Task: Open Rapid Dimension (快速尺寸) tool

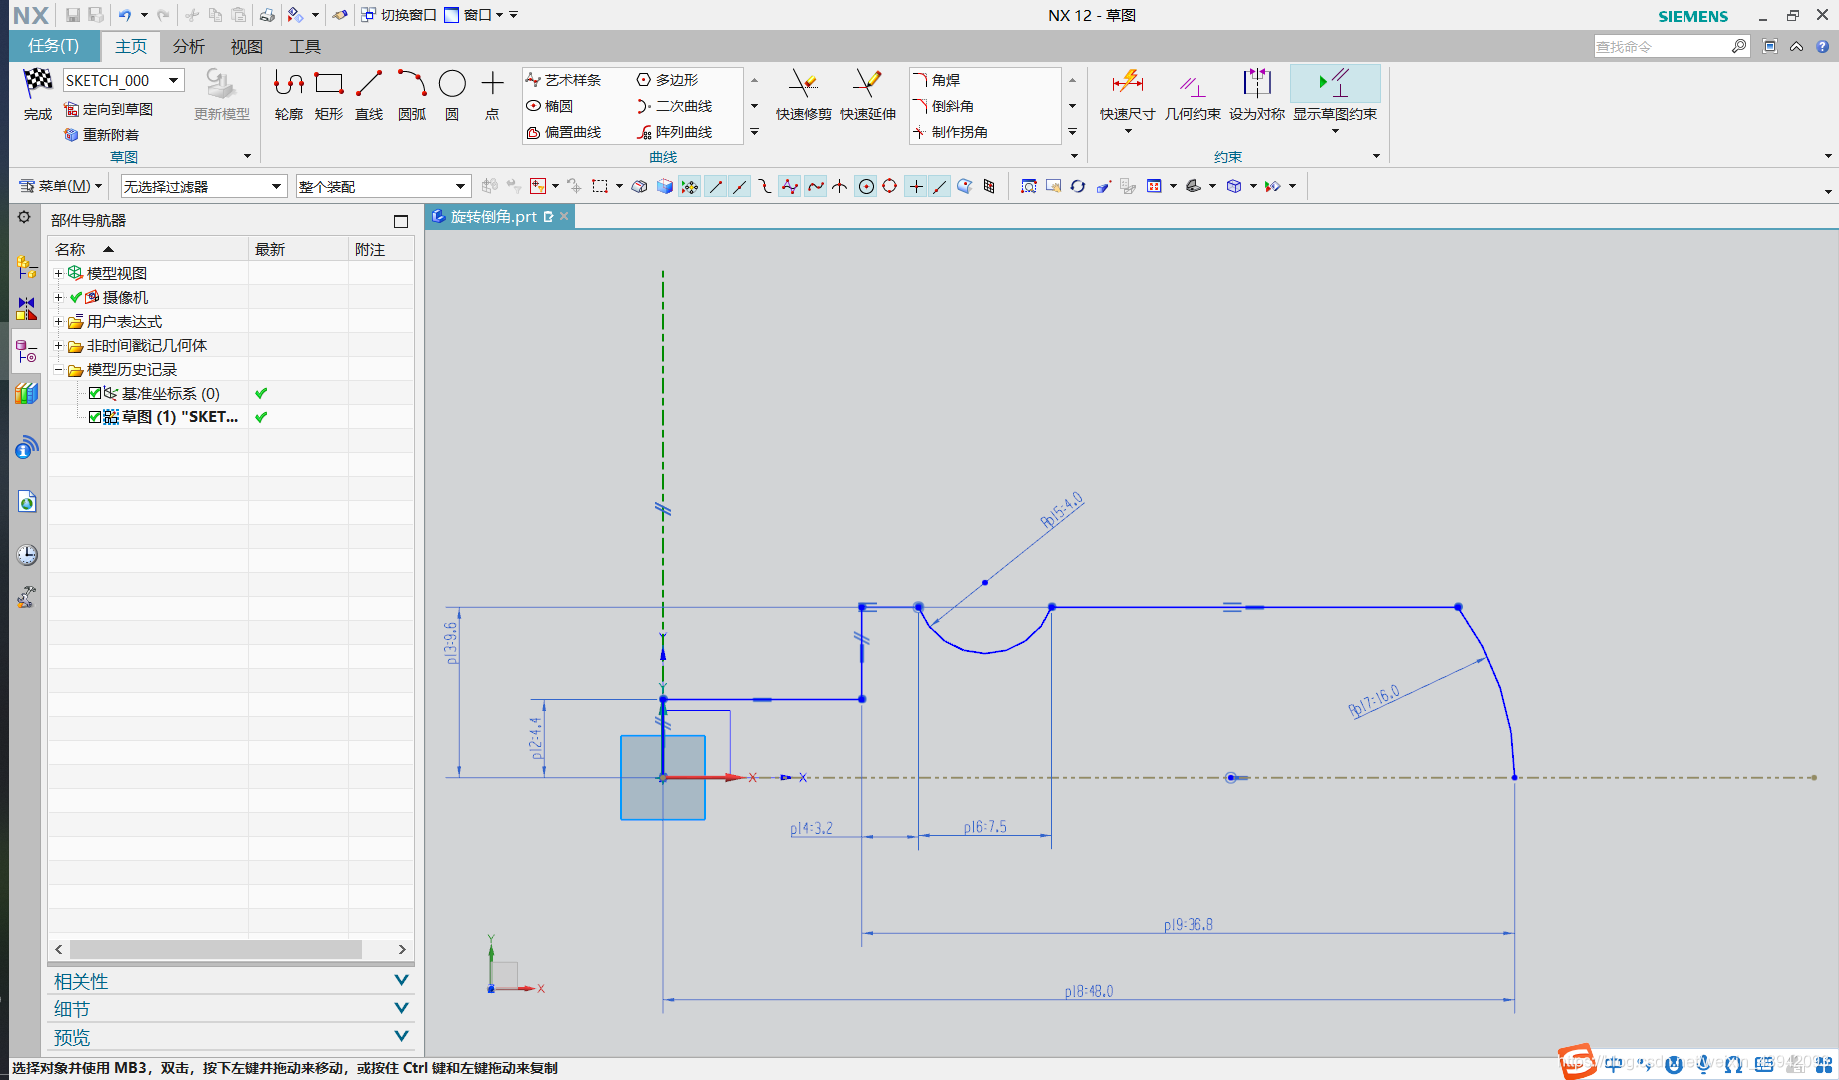Action: (x=1128, y=95)
